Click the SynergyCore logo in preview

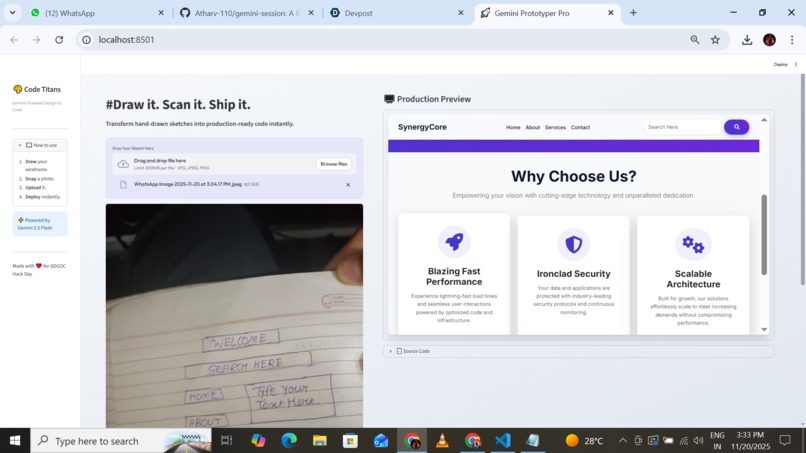pos(422,127)
